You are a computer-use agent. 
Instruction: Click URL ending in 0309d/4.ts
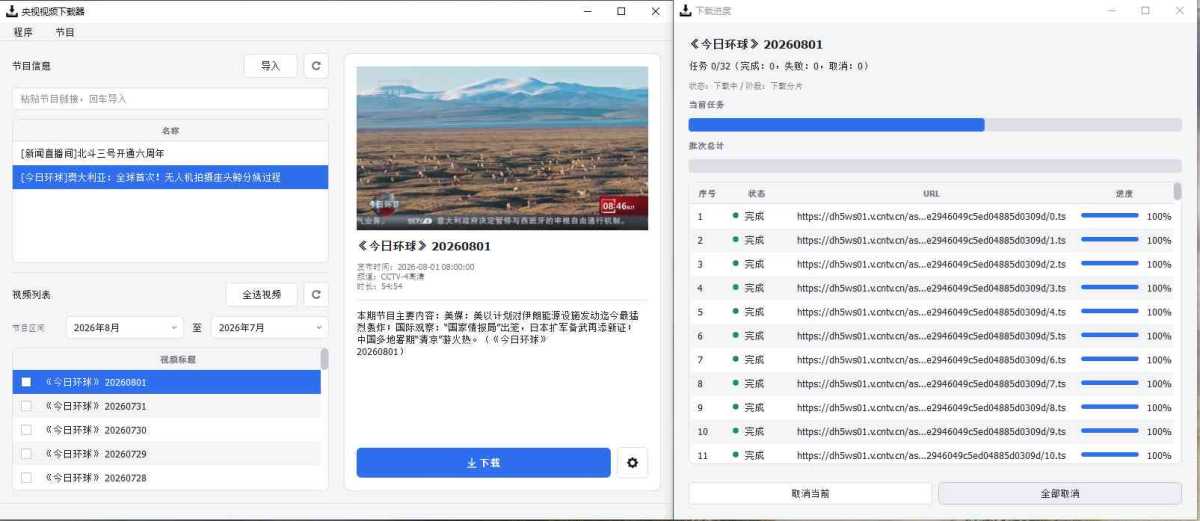pyautogui.click(x=931, y=312)
